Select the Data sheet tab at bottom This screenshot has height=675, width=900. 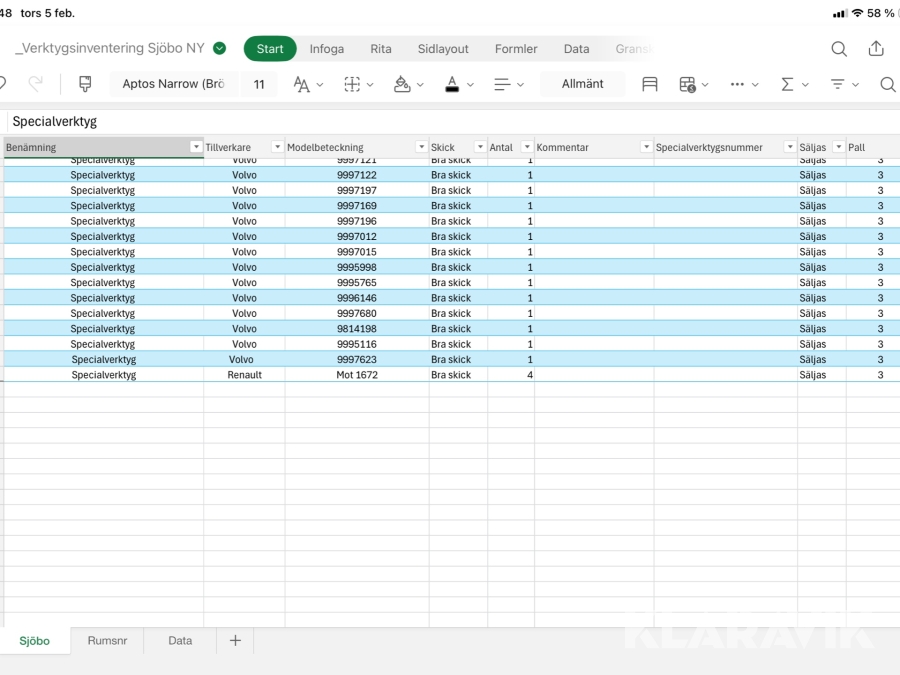tap(180, 641)
